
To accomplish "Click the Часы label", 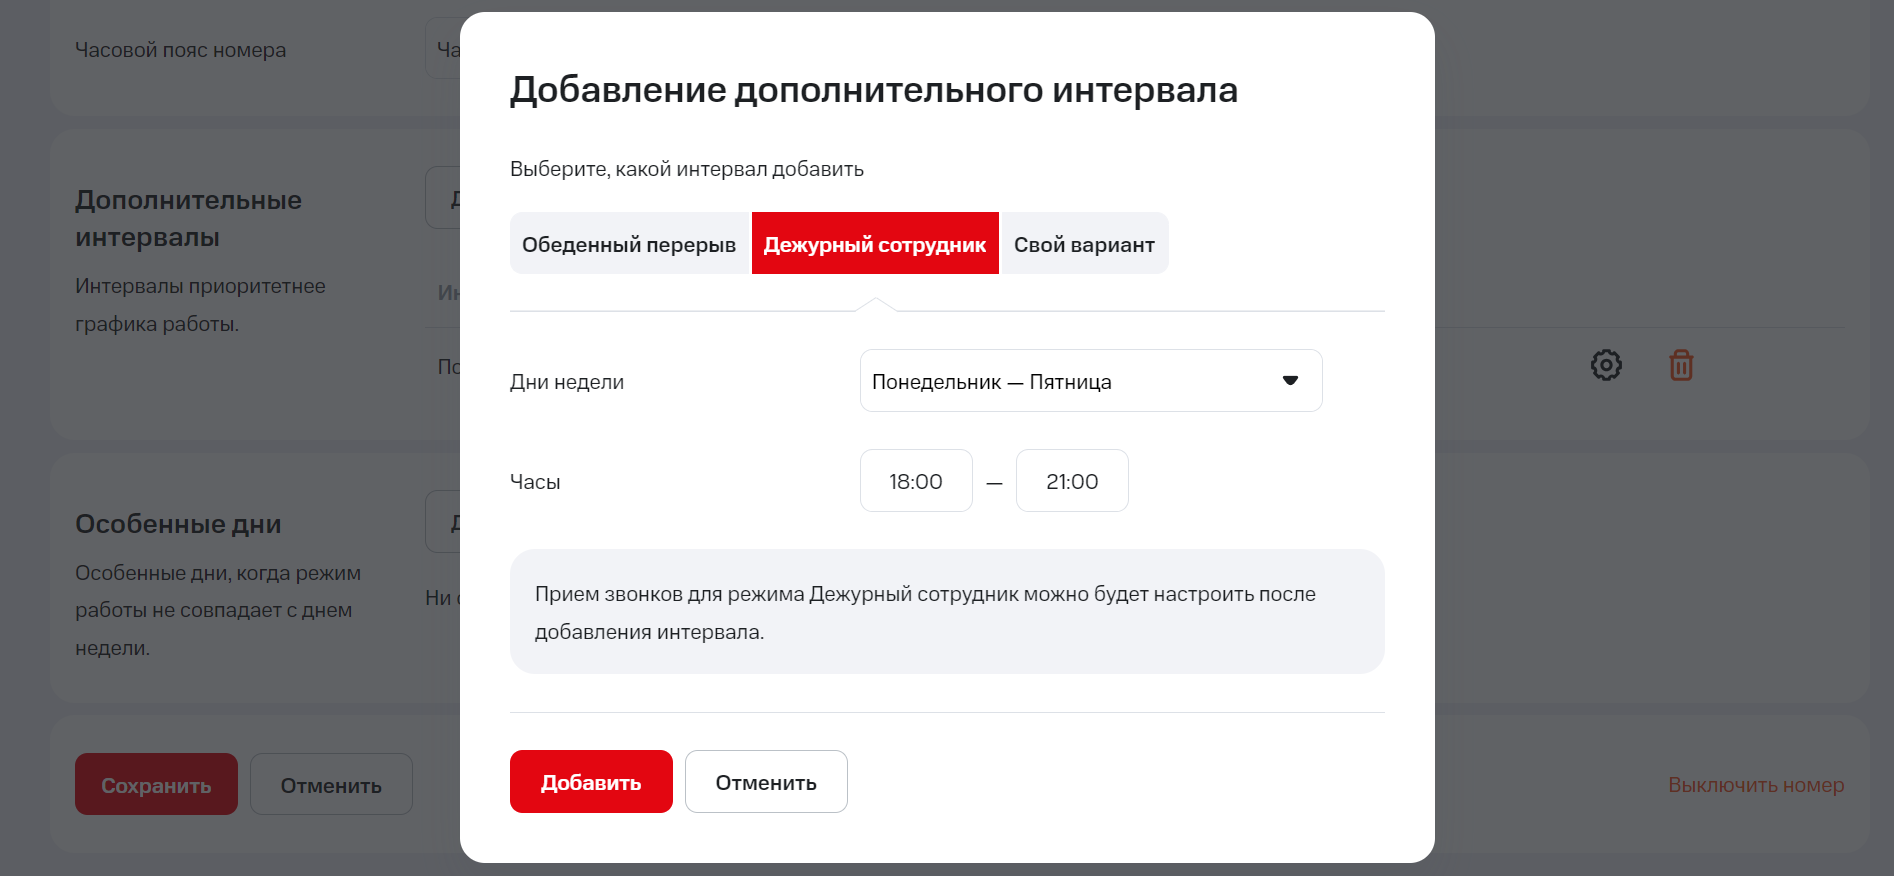I will [x=535, y=482].
